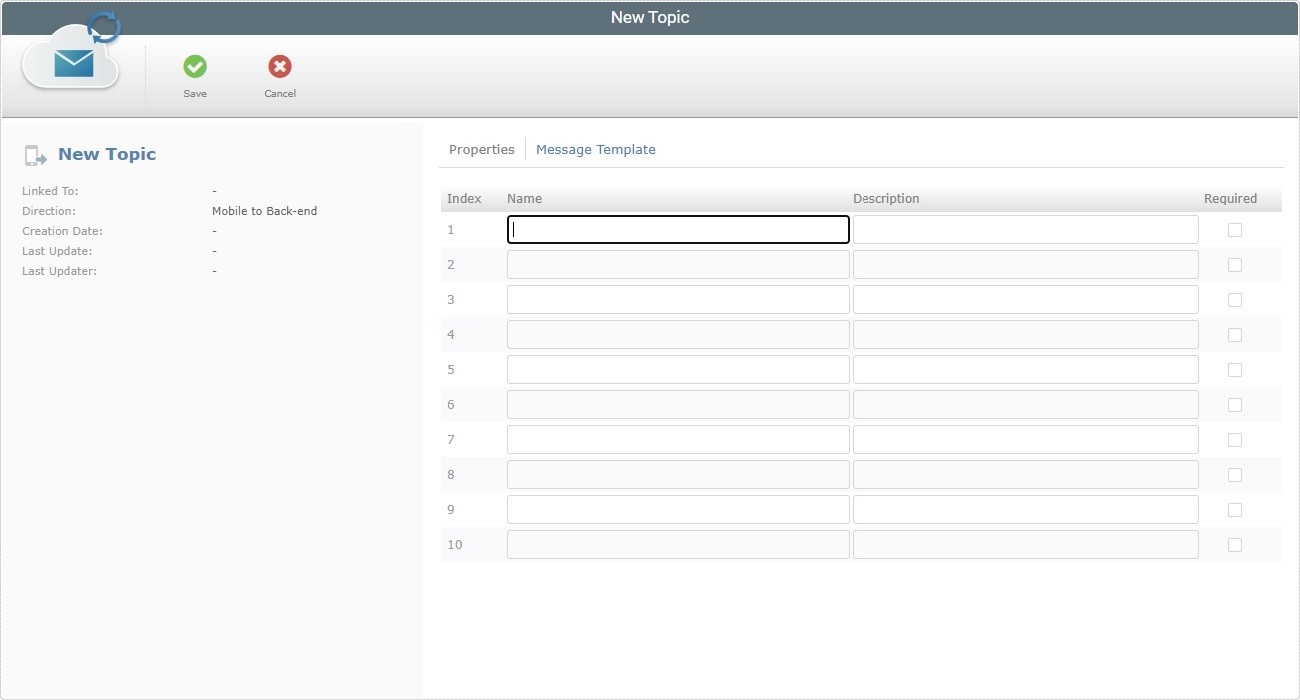The width and height of the screenshot is (1300, 700).
Task: Toggle Required for index 3
Action: coord(1234,299)
